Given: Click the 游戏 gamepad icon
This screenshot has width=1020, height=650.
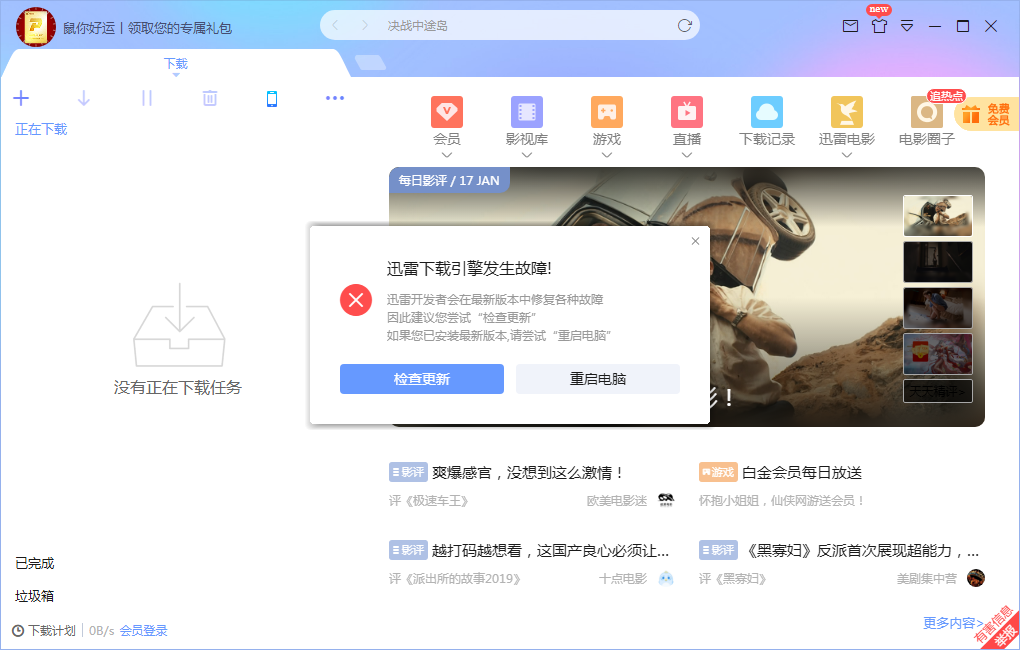Looking at the screenshot, I should [606, 111].
